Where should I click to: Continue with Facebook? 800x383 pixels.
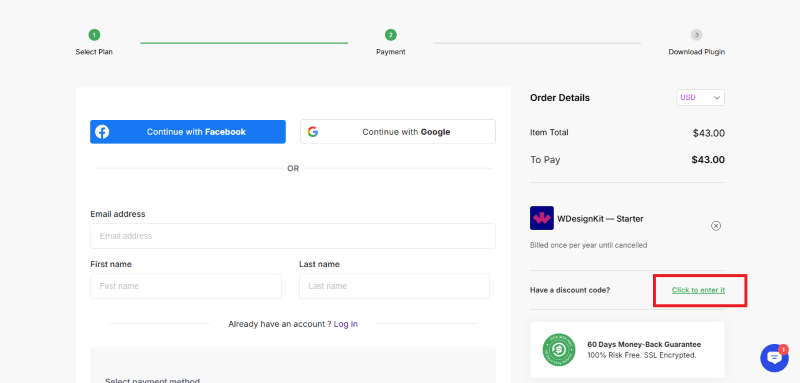188,132
